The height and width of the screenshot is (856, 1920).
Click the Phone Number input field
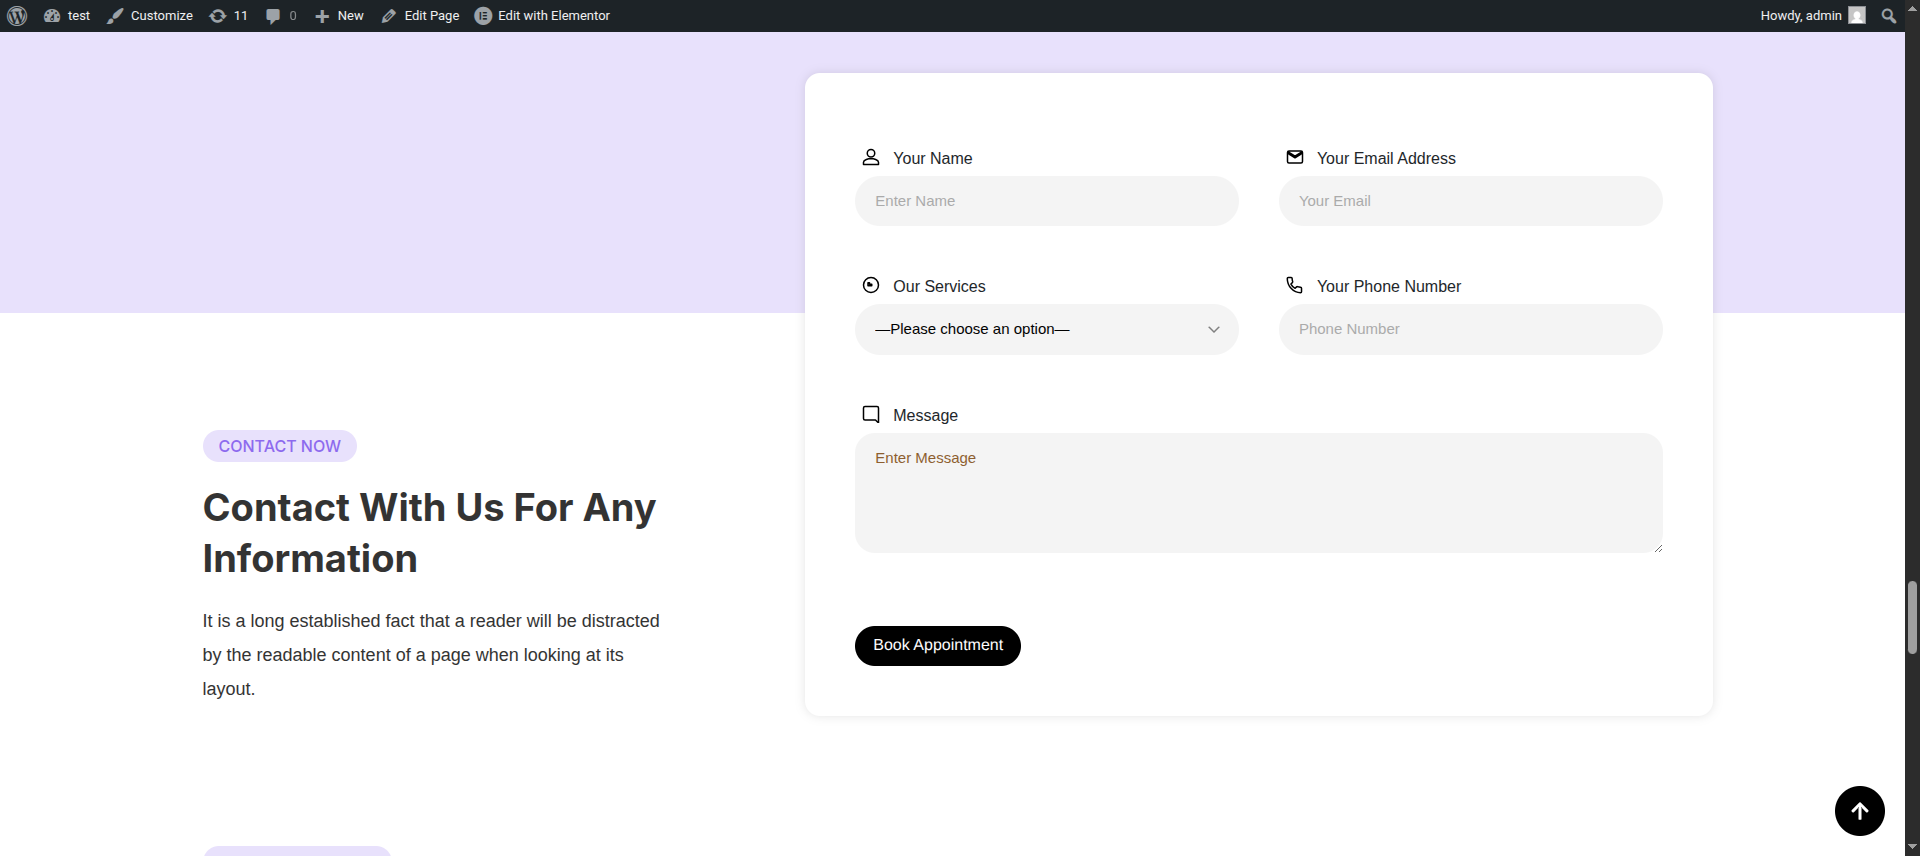[x=1470, y=329]
